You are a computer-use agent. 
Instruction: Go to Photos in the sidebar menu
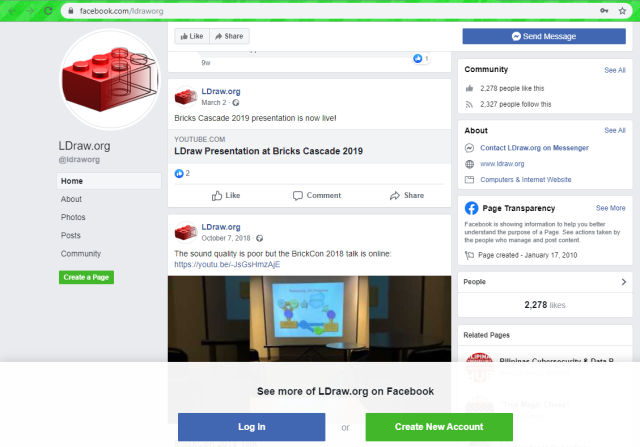pyautogui.click(x=73, y=217)
